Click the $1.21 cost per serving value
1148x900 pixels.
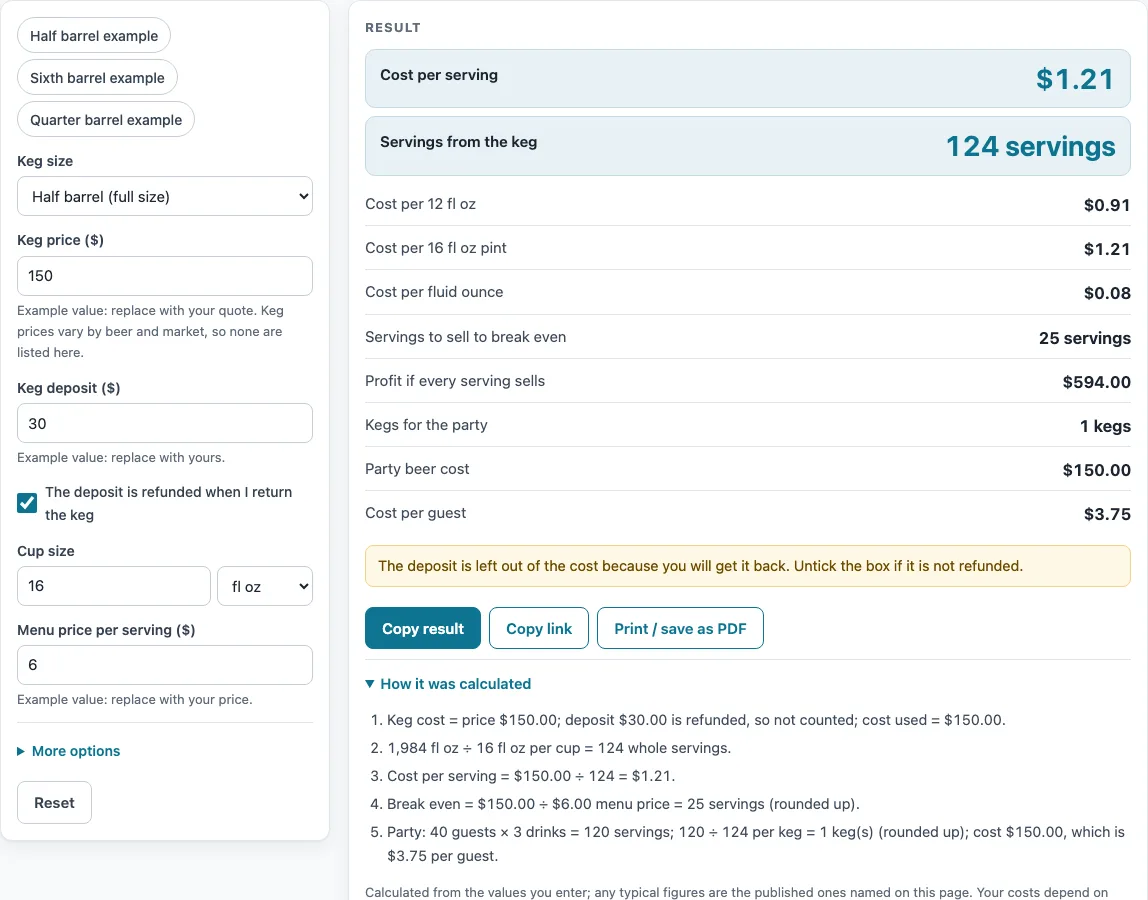(x=1075, y=79)
